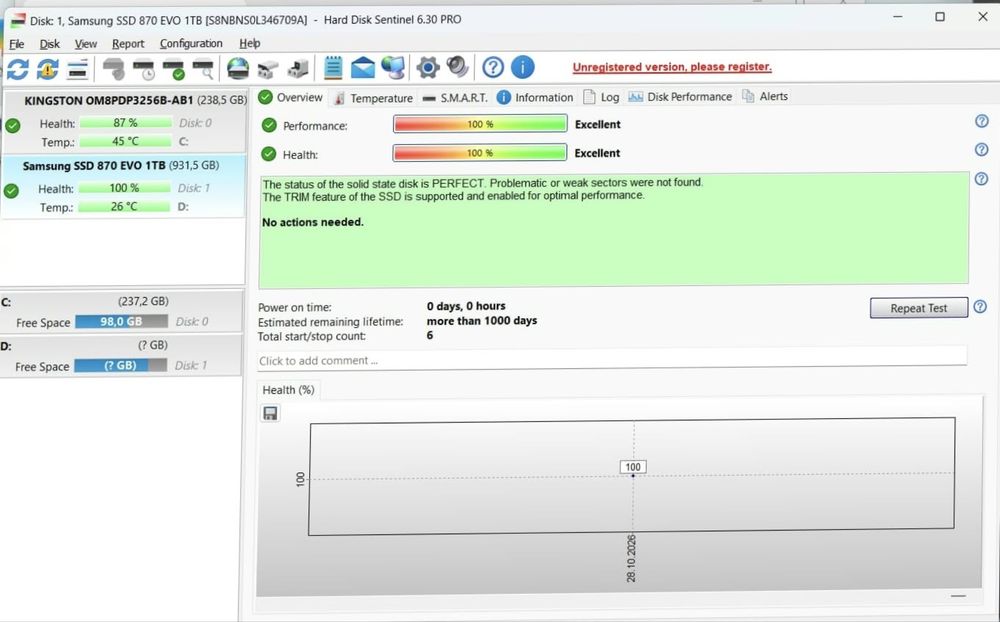This screenshot has width=1000, height=622.
Task: Click the disk with magnifying glass icon
Action: tap(203, 68)
